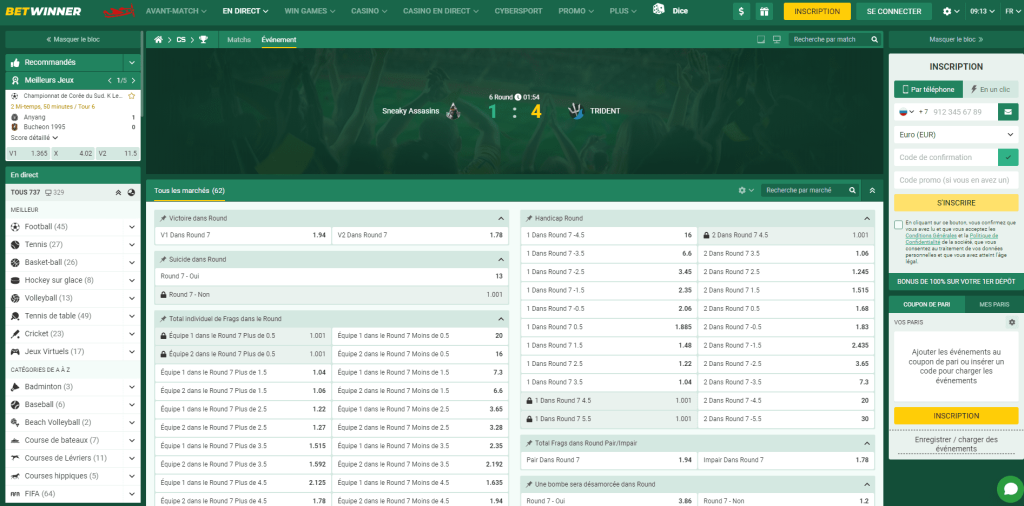Go to CYBERSPORT section
The image size is (1024, 506).
(519, 11)
